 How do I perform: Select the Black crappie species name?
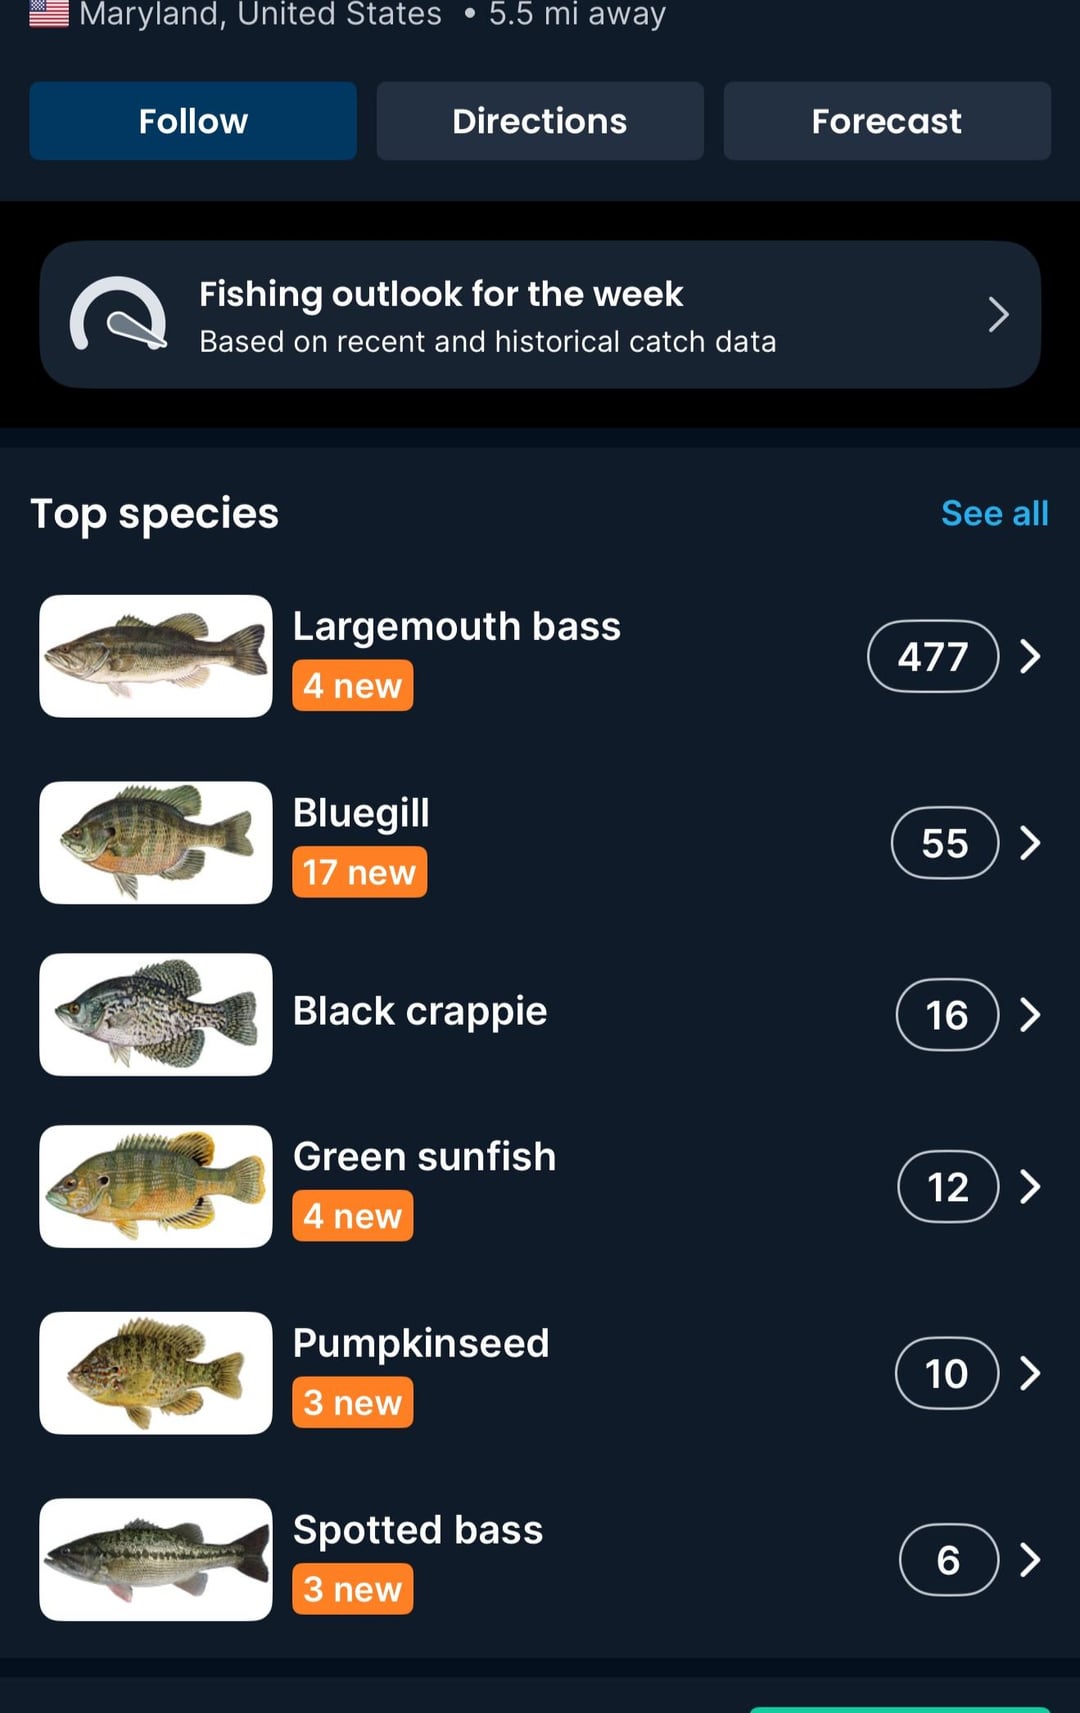tap(420, 1011)
